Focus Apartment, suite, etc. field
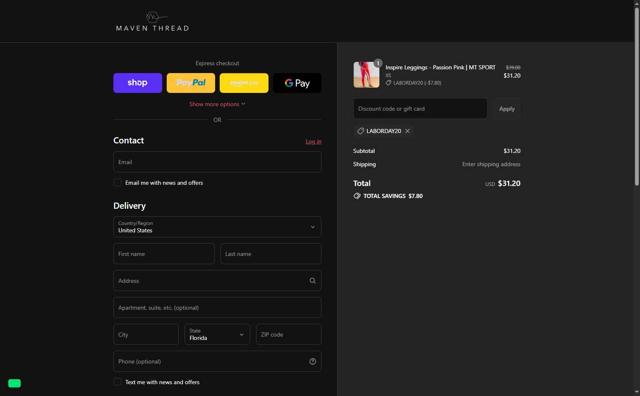640x396 pixels. pyautogui.click(x=217, y=308)
